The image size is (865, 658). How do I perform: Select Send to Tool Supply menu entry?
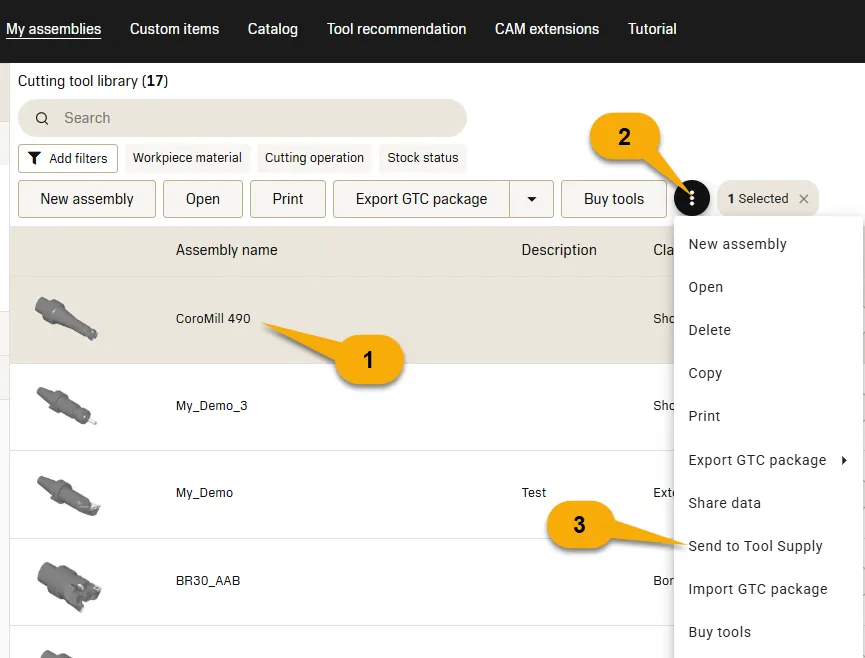(755, 546)
